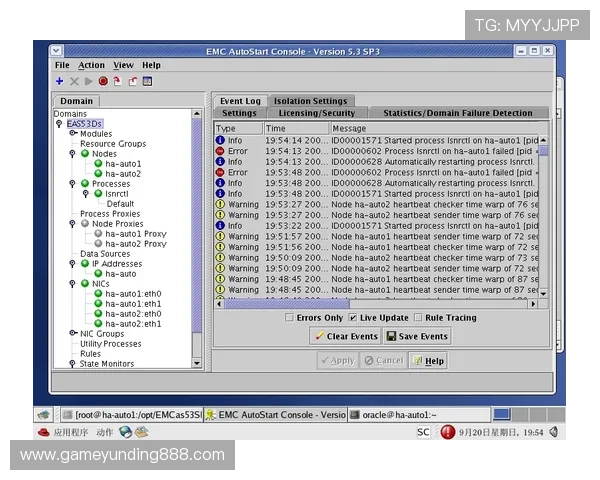Uncheck the Live Update checkbox
Screen dimensions: 600x480
coord(353,317)
